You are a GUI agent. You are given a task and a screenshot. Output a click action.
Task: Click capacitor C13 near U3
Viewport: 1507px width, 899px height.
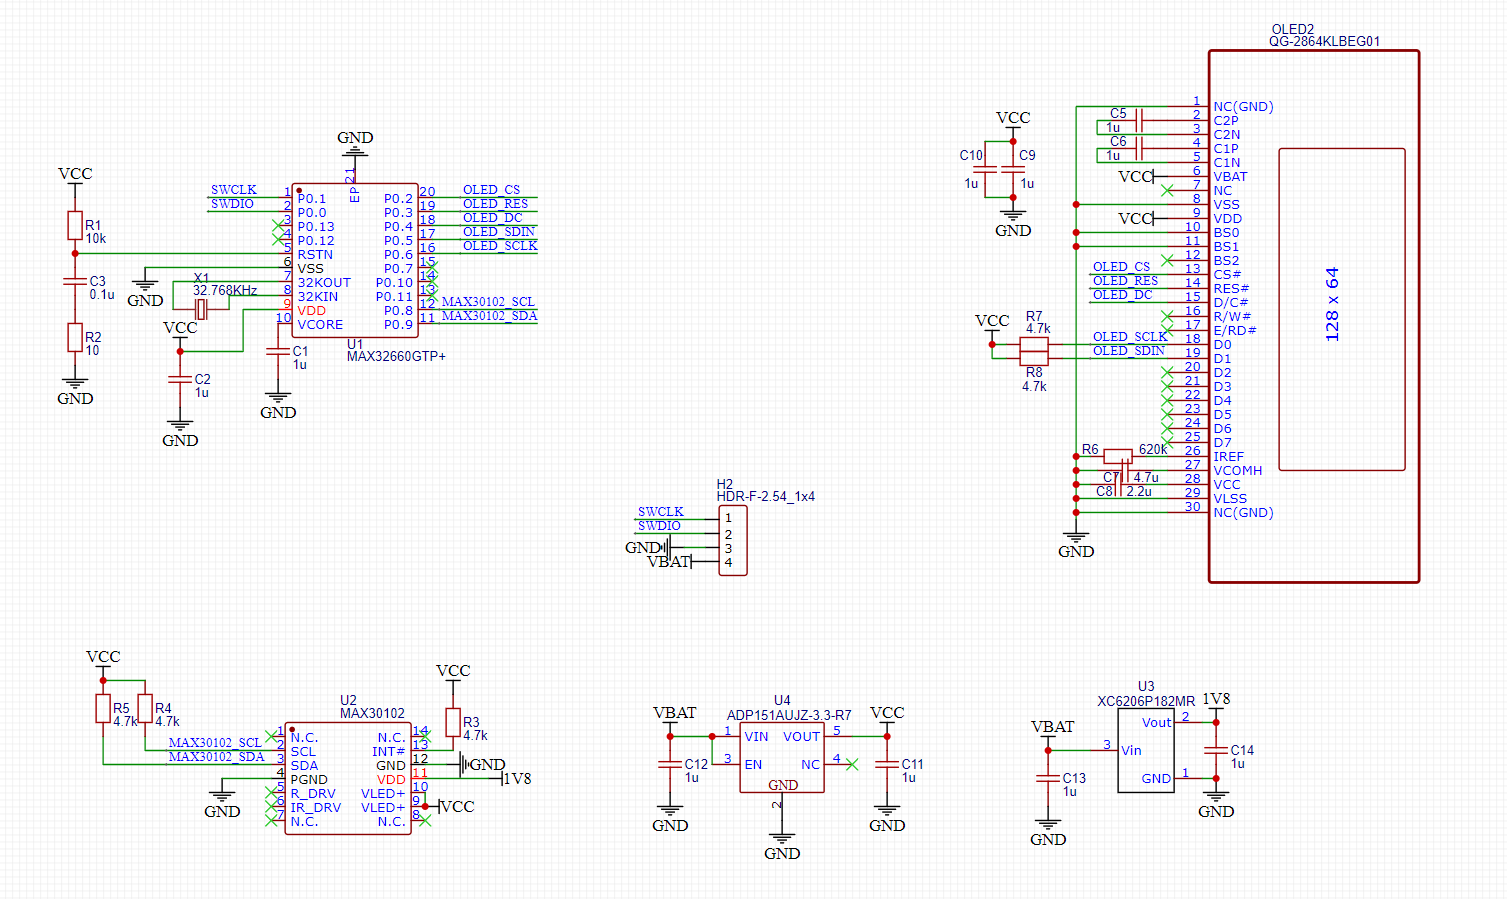click(x=1048, y=779)
